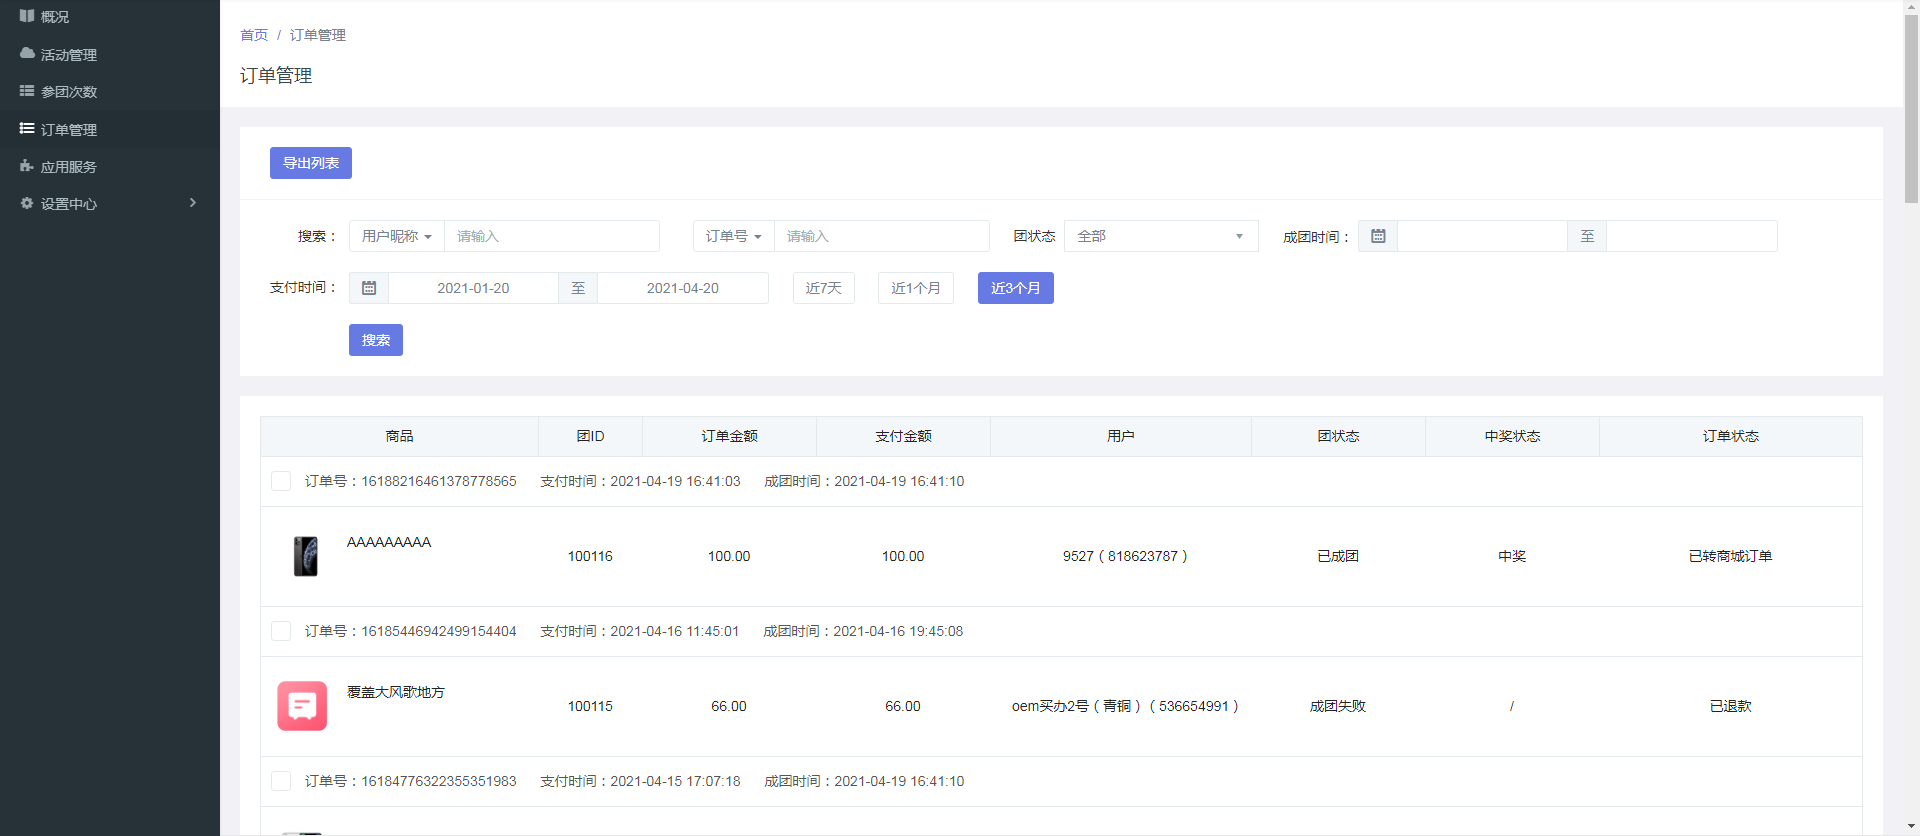Click the 商品 column header
The image size is (1920, 836).
pos(399,436)
